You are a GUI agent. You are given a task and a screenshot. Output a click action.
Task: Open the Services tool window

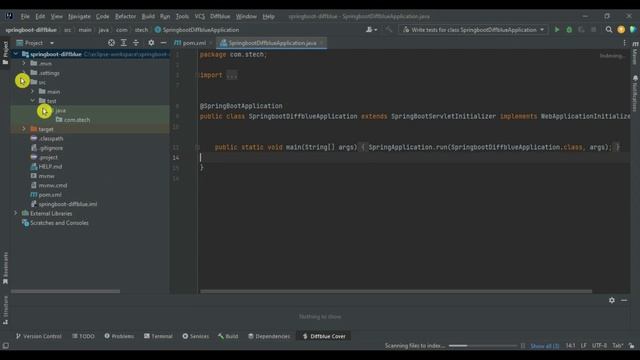(196, 336)
